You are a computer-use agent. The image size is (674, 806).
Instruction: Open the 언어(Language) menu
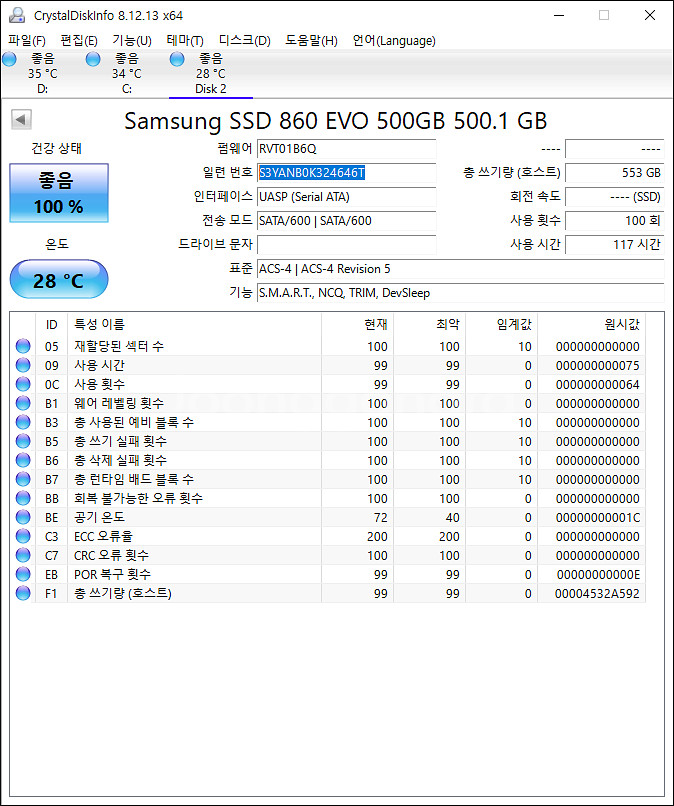point(394,41)
